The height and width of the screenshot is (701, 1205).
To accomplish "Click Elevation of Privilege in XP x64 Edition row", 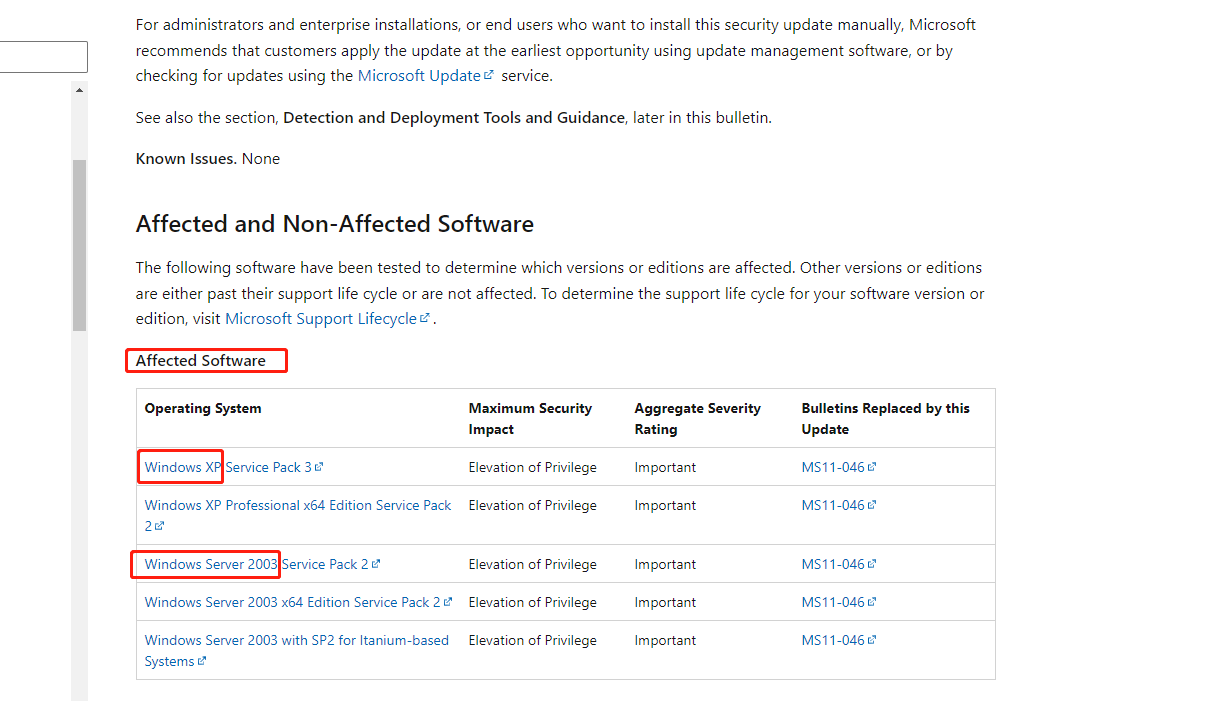I will click(x=532, y=505).
